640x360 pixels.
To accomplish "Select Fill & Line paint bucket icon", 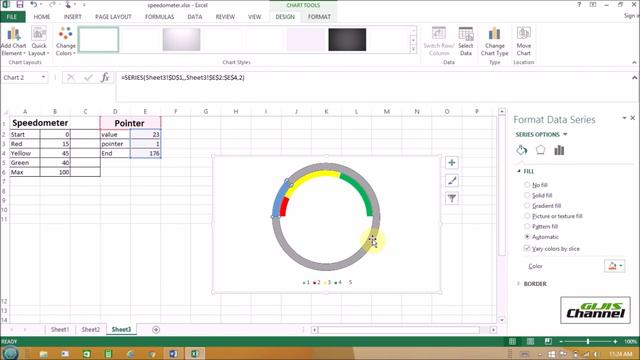I will coord(522,150).
